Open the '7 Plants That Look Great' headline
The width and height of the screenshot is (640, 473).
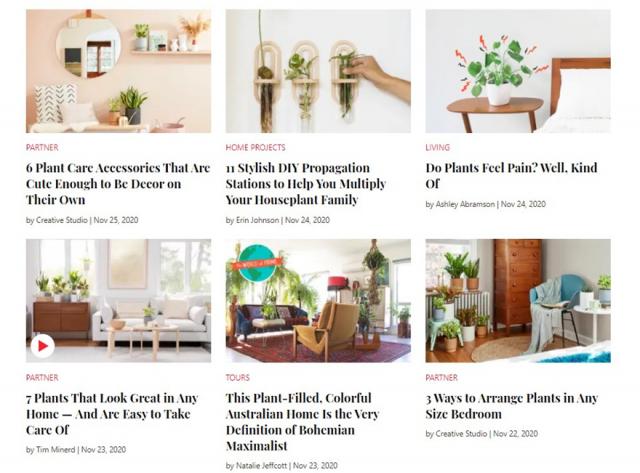pyautogui.click(x=112, y=413)
